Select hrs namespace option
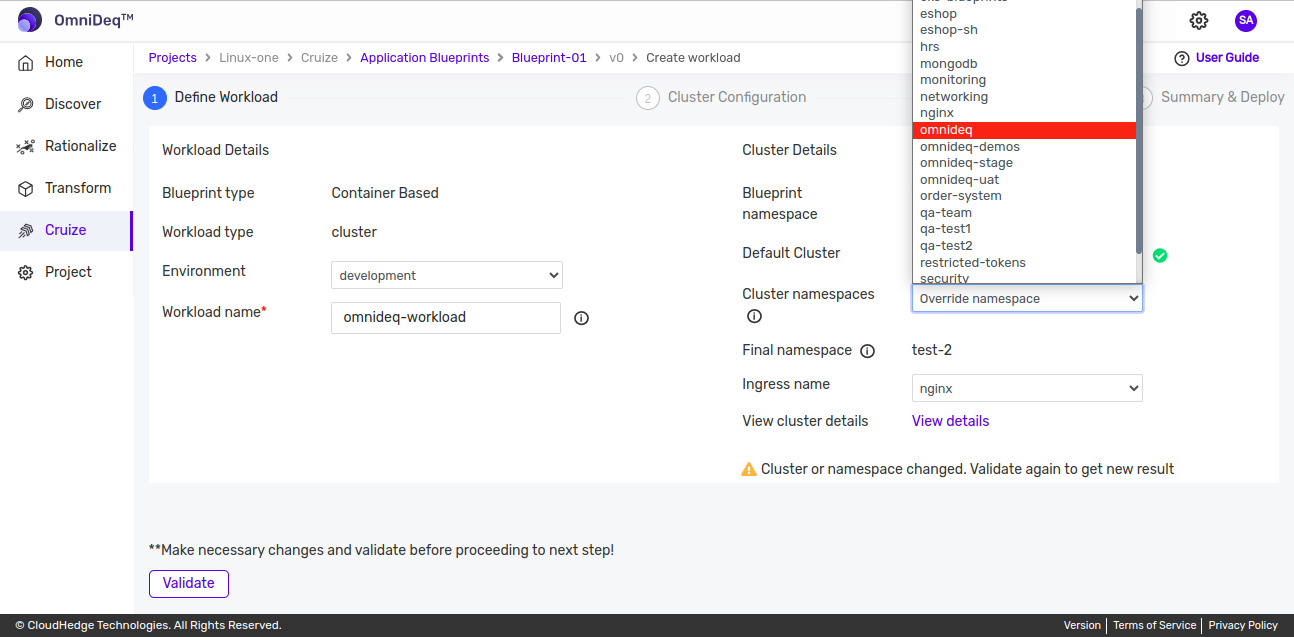This screenshot has width=1294, height=637. tap(1025, 47)
